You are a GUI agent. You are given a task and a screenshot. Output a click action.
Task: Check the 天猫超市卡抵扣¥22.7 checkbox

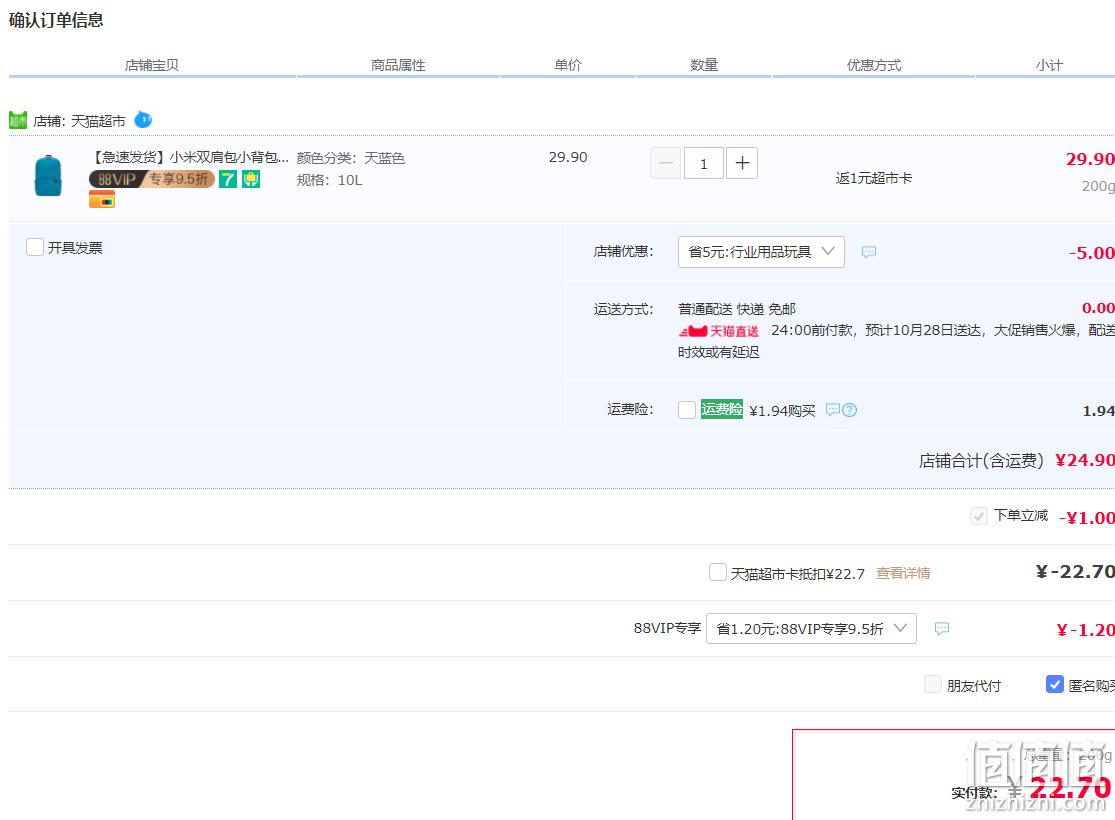coord(717,572)
